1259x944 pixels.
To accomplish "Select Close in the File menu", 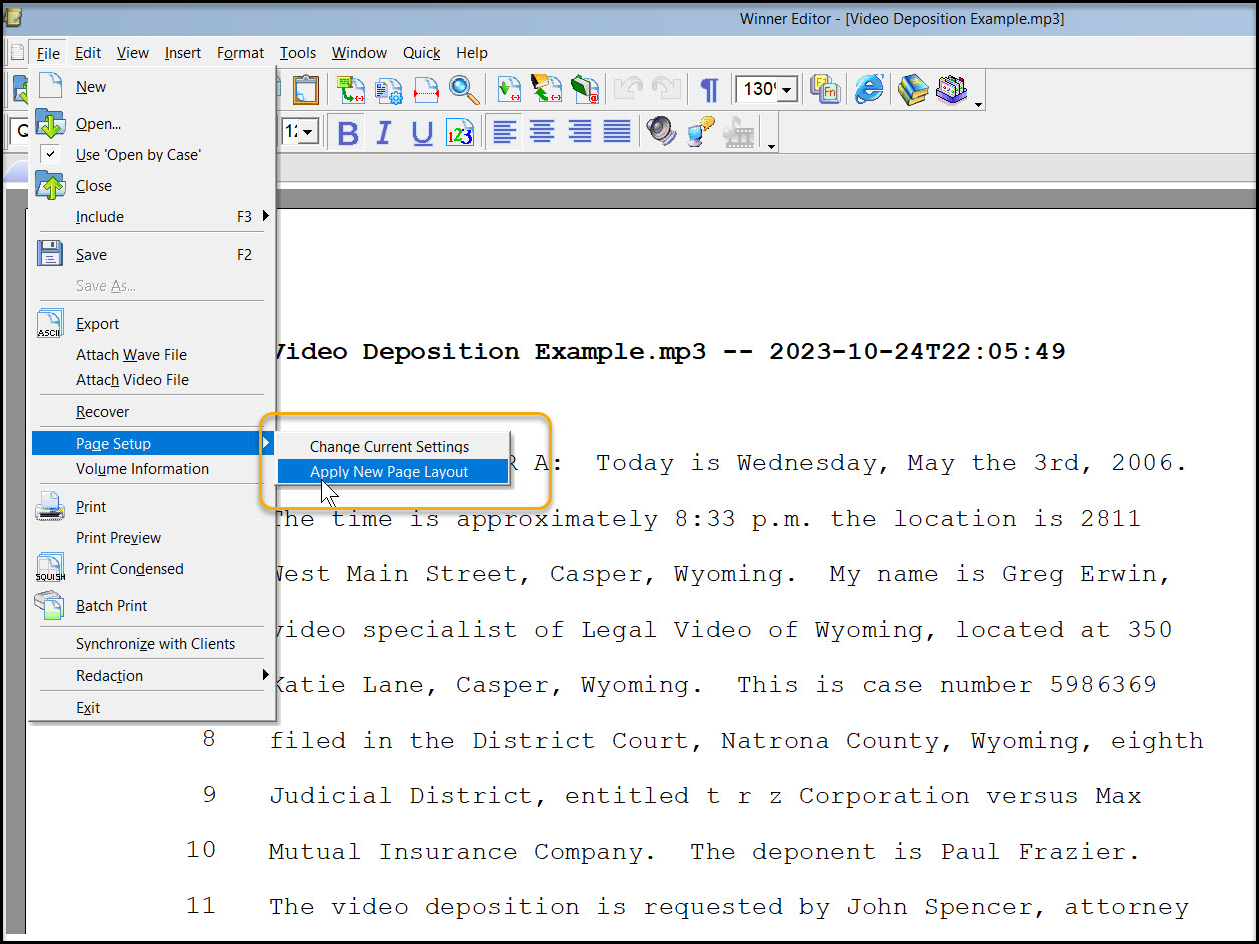I will click(153, 186).
